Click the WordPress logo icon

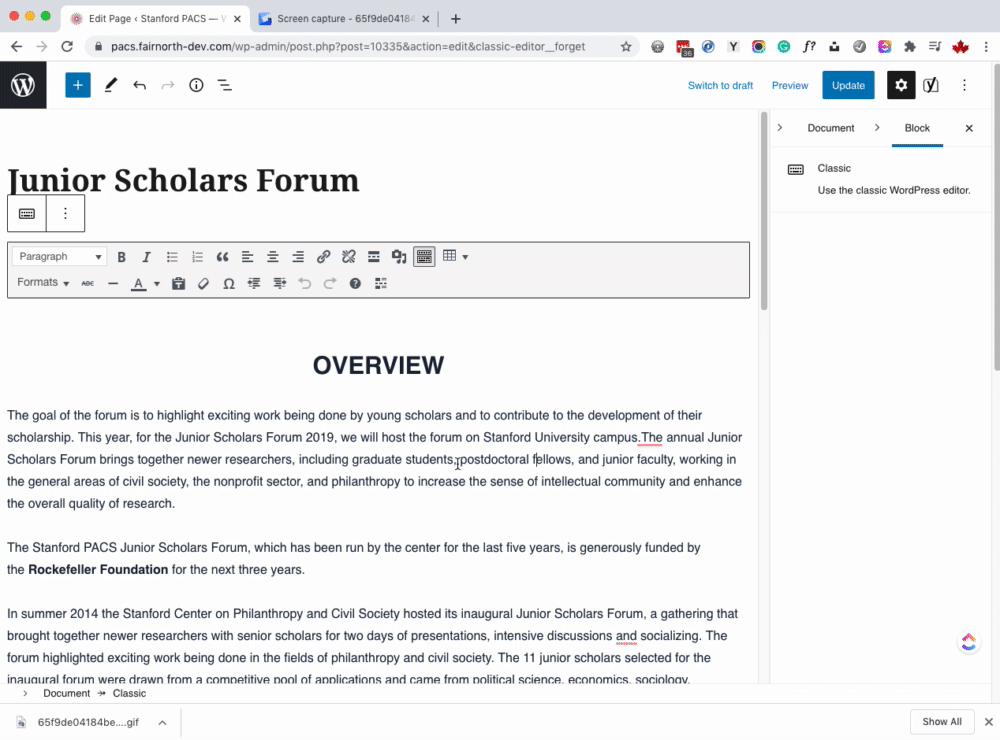click(23, 85)
